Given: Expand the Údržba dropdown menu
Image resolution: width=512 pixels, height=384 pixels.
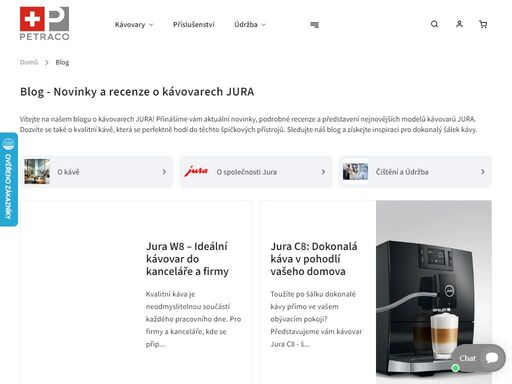Looking at the screenshot, I should pos(250,25).
